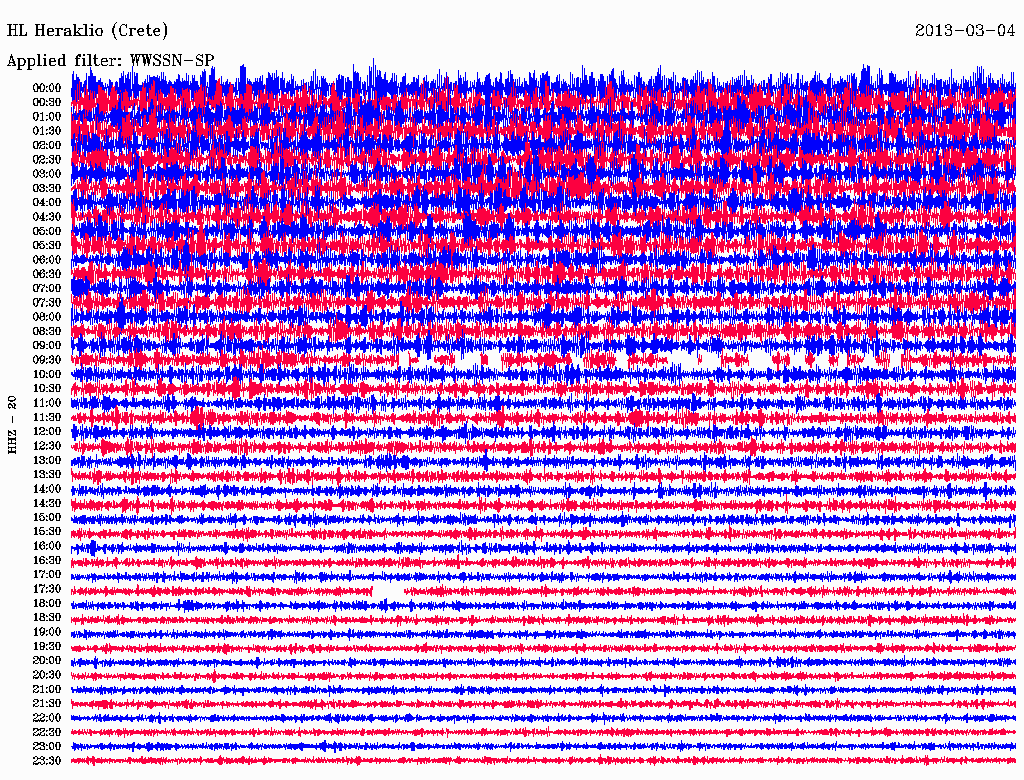Click the 07:30 time label
1024x780 pixels.
point(47,302)
